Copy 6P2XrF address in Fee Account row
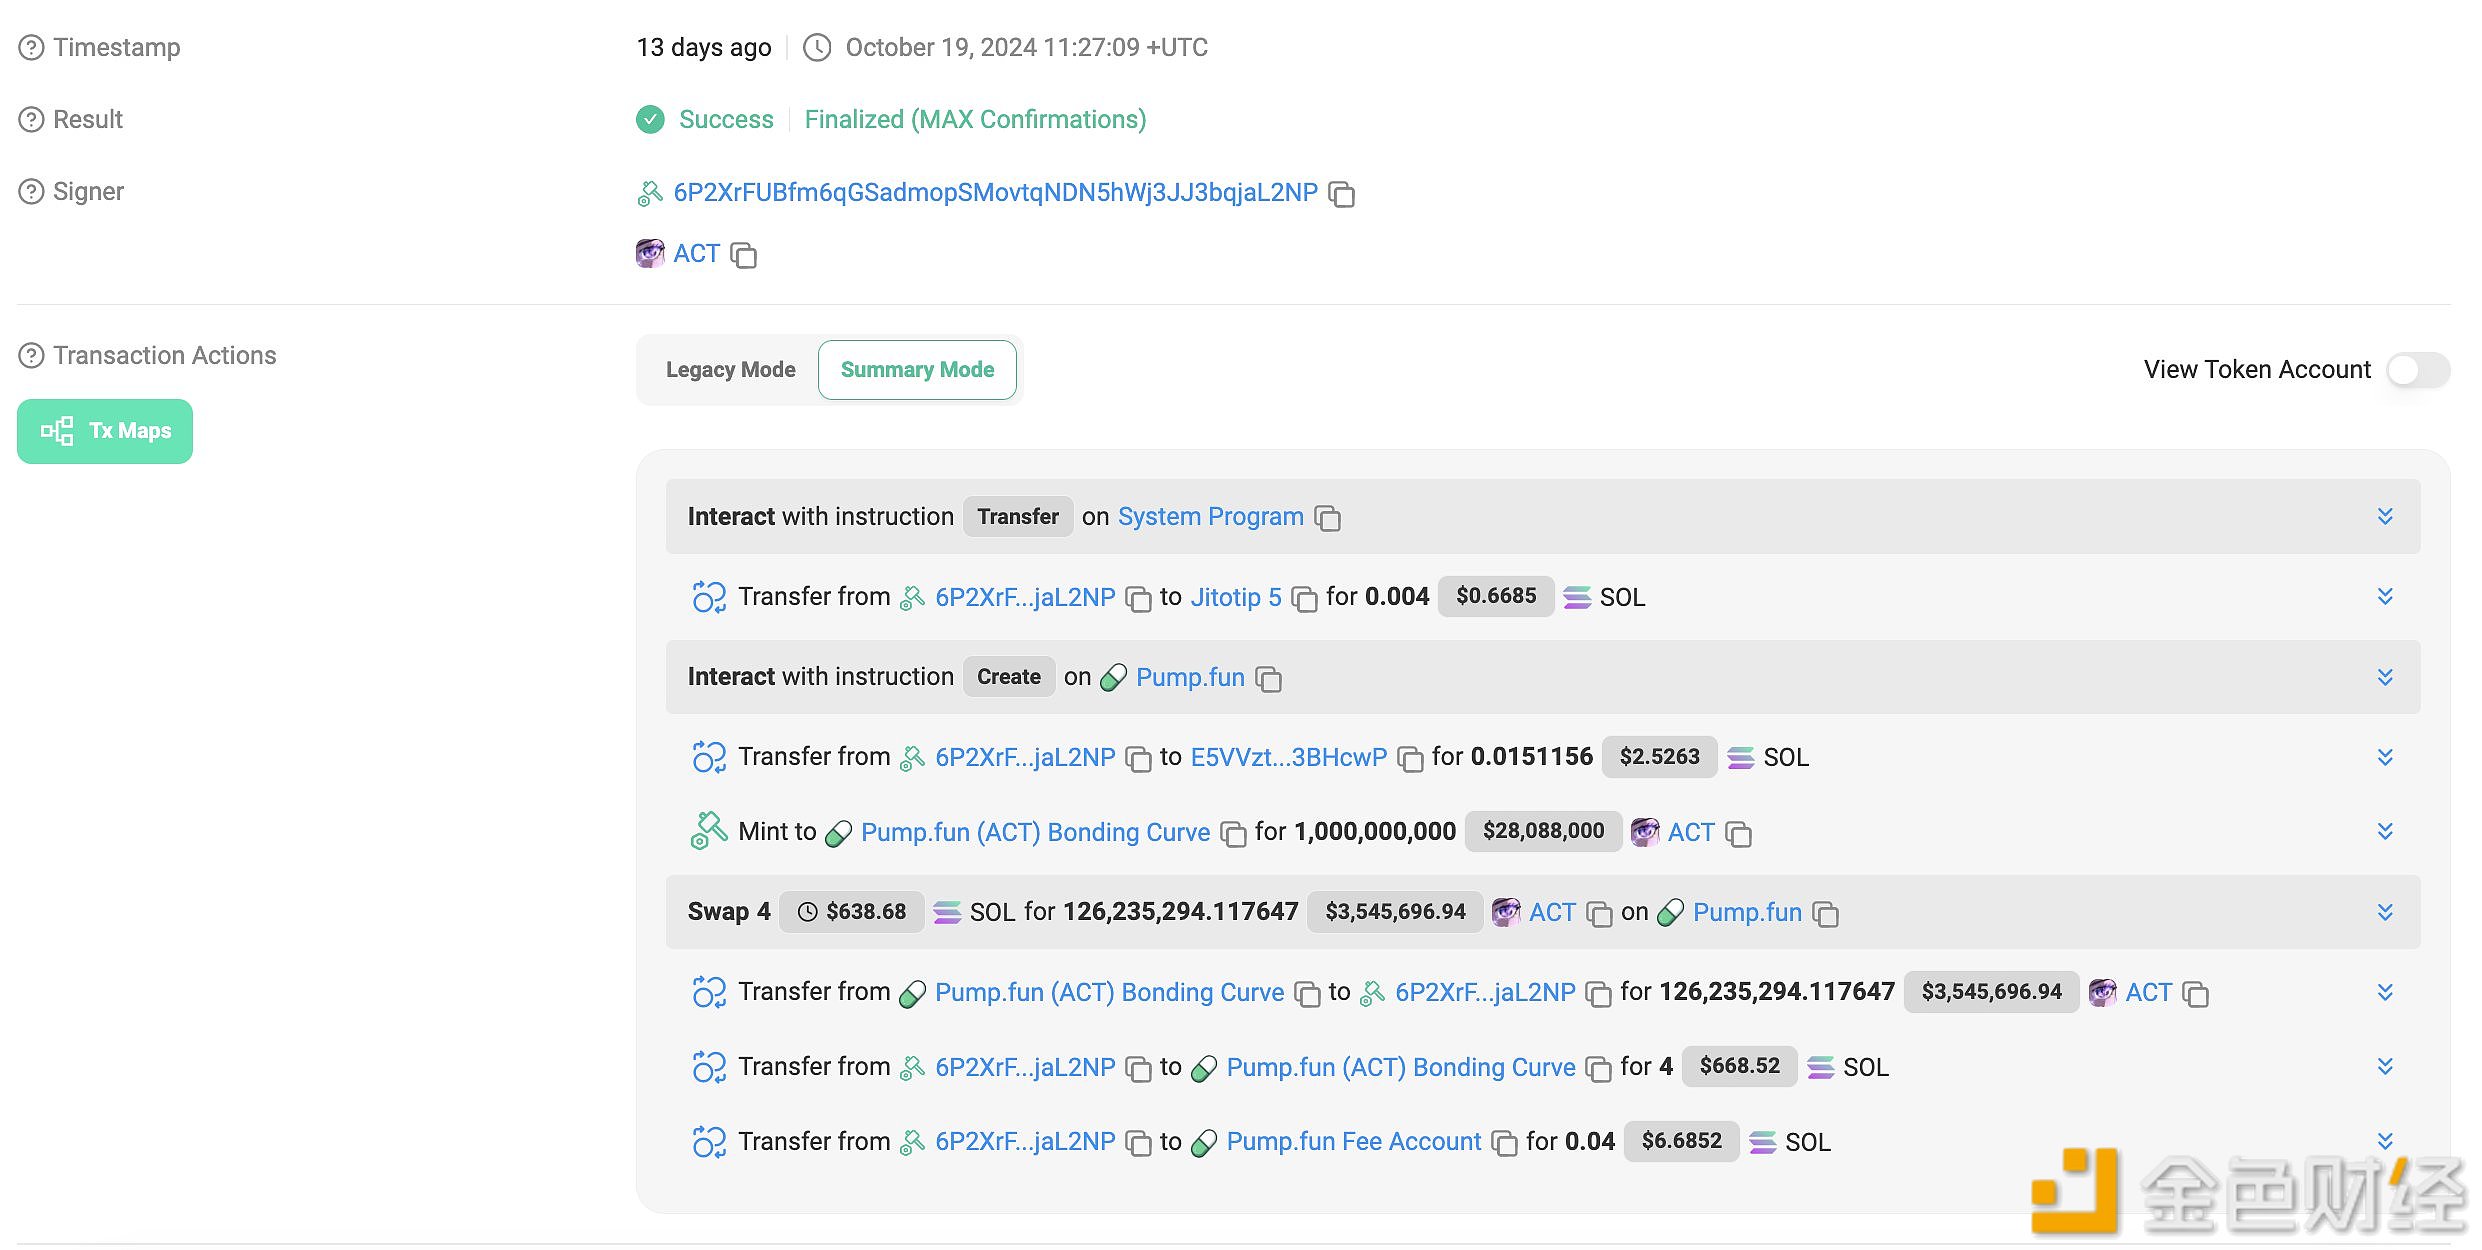 tap(1138, 1143)
